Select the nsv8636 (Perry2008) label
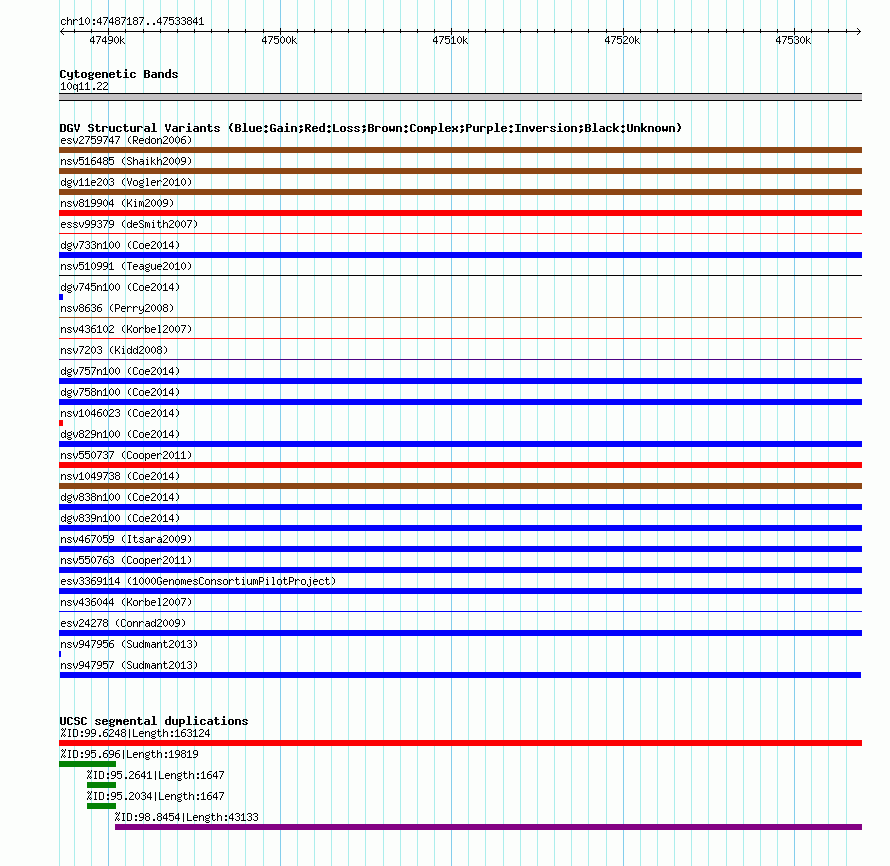The height and width of the screenshot is (866, 890). [117, 308]
